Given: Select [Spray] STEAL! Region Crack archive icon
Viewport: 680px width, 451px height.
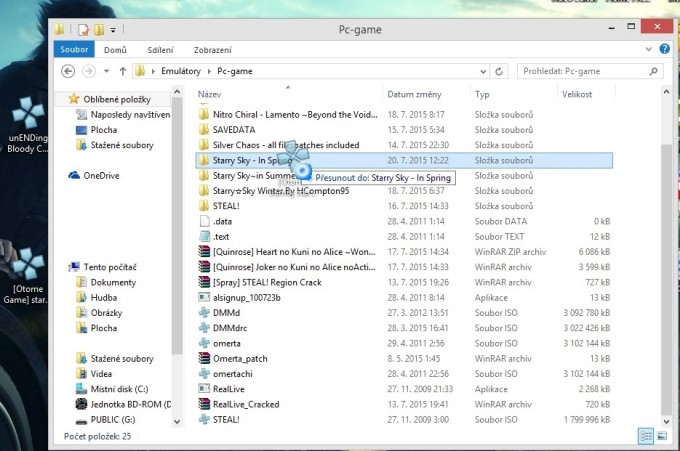Looking at the screenshot, I should pos(204,282).
